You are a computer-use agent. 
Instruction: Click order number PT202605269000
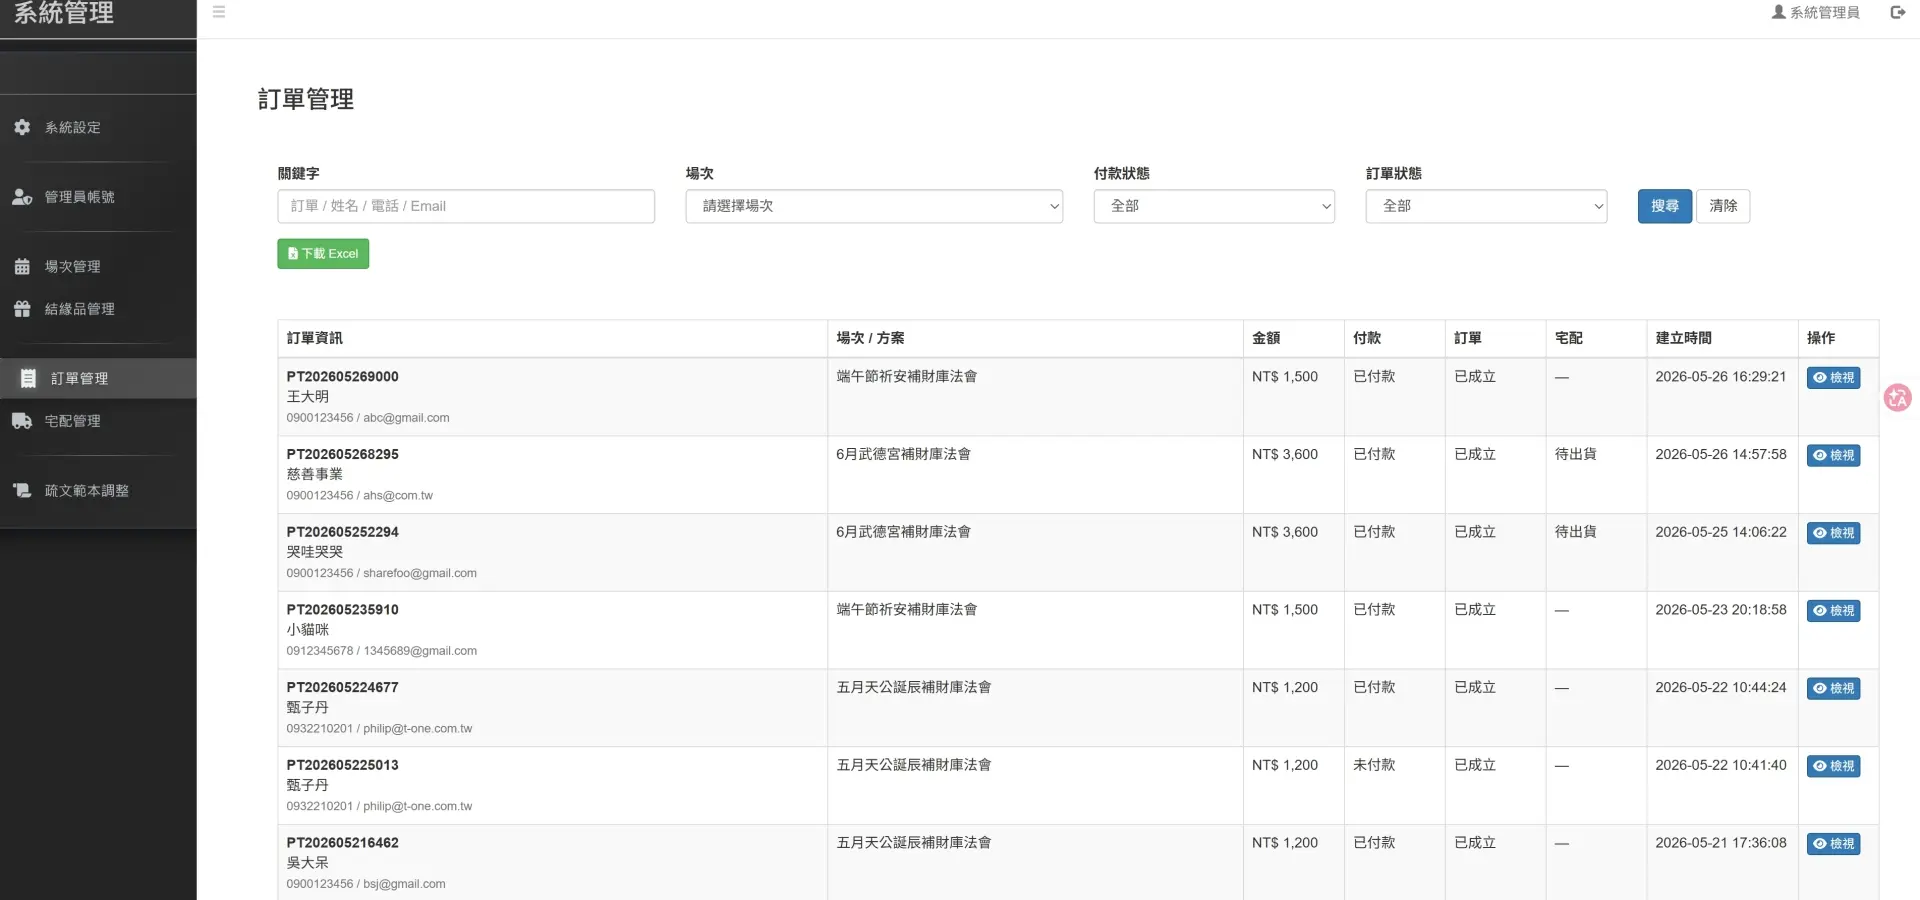pos(342,377)
